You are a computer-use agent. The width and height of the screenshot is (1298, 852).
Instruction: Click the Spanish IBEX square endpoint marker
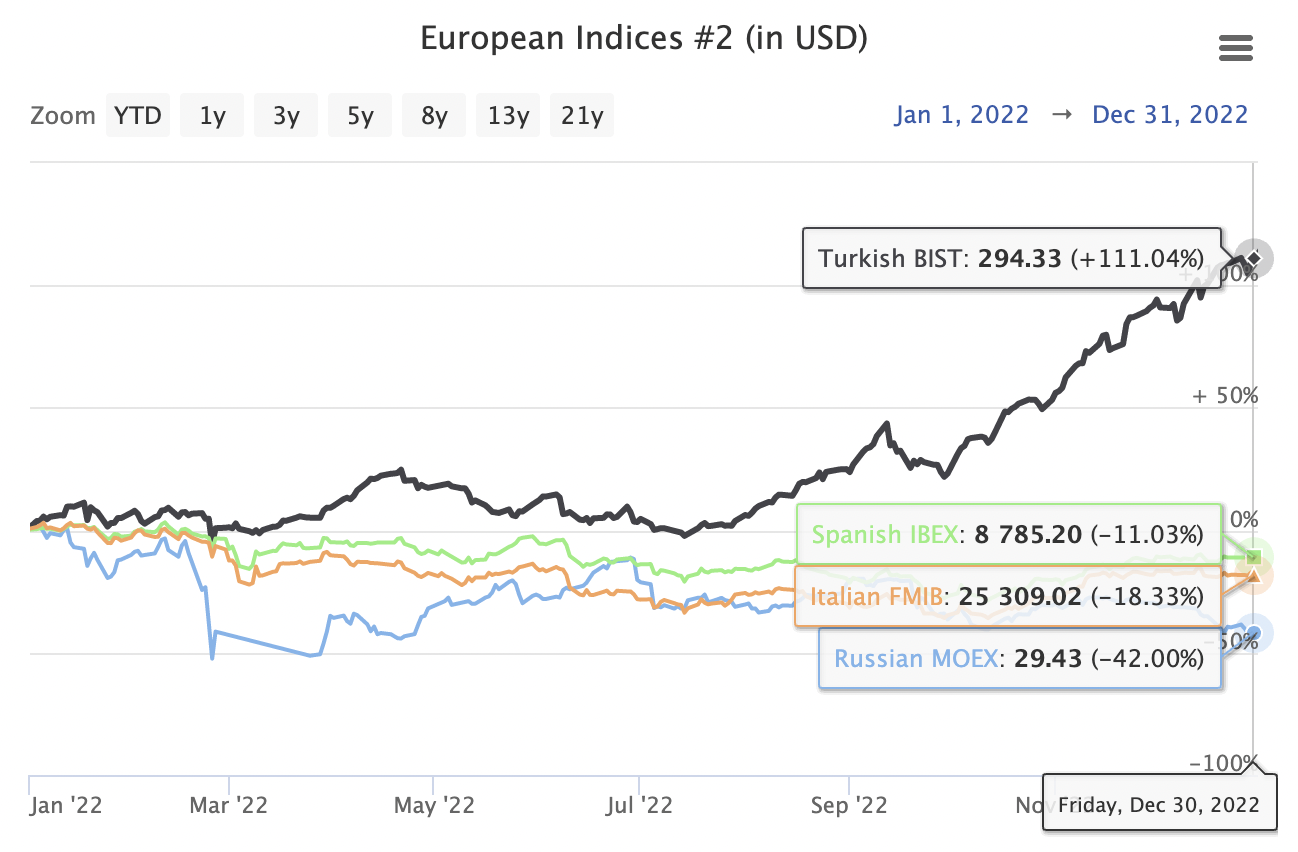coord(1254,557)
